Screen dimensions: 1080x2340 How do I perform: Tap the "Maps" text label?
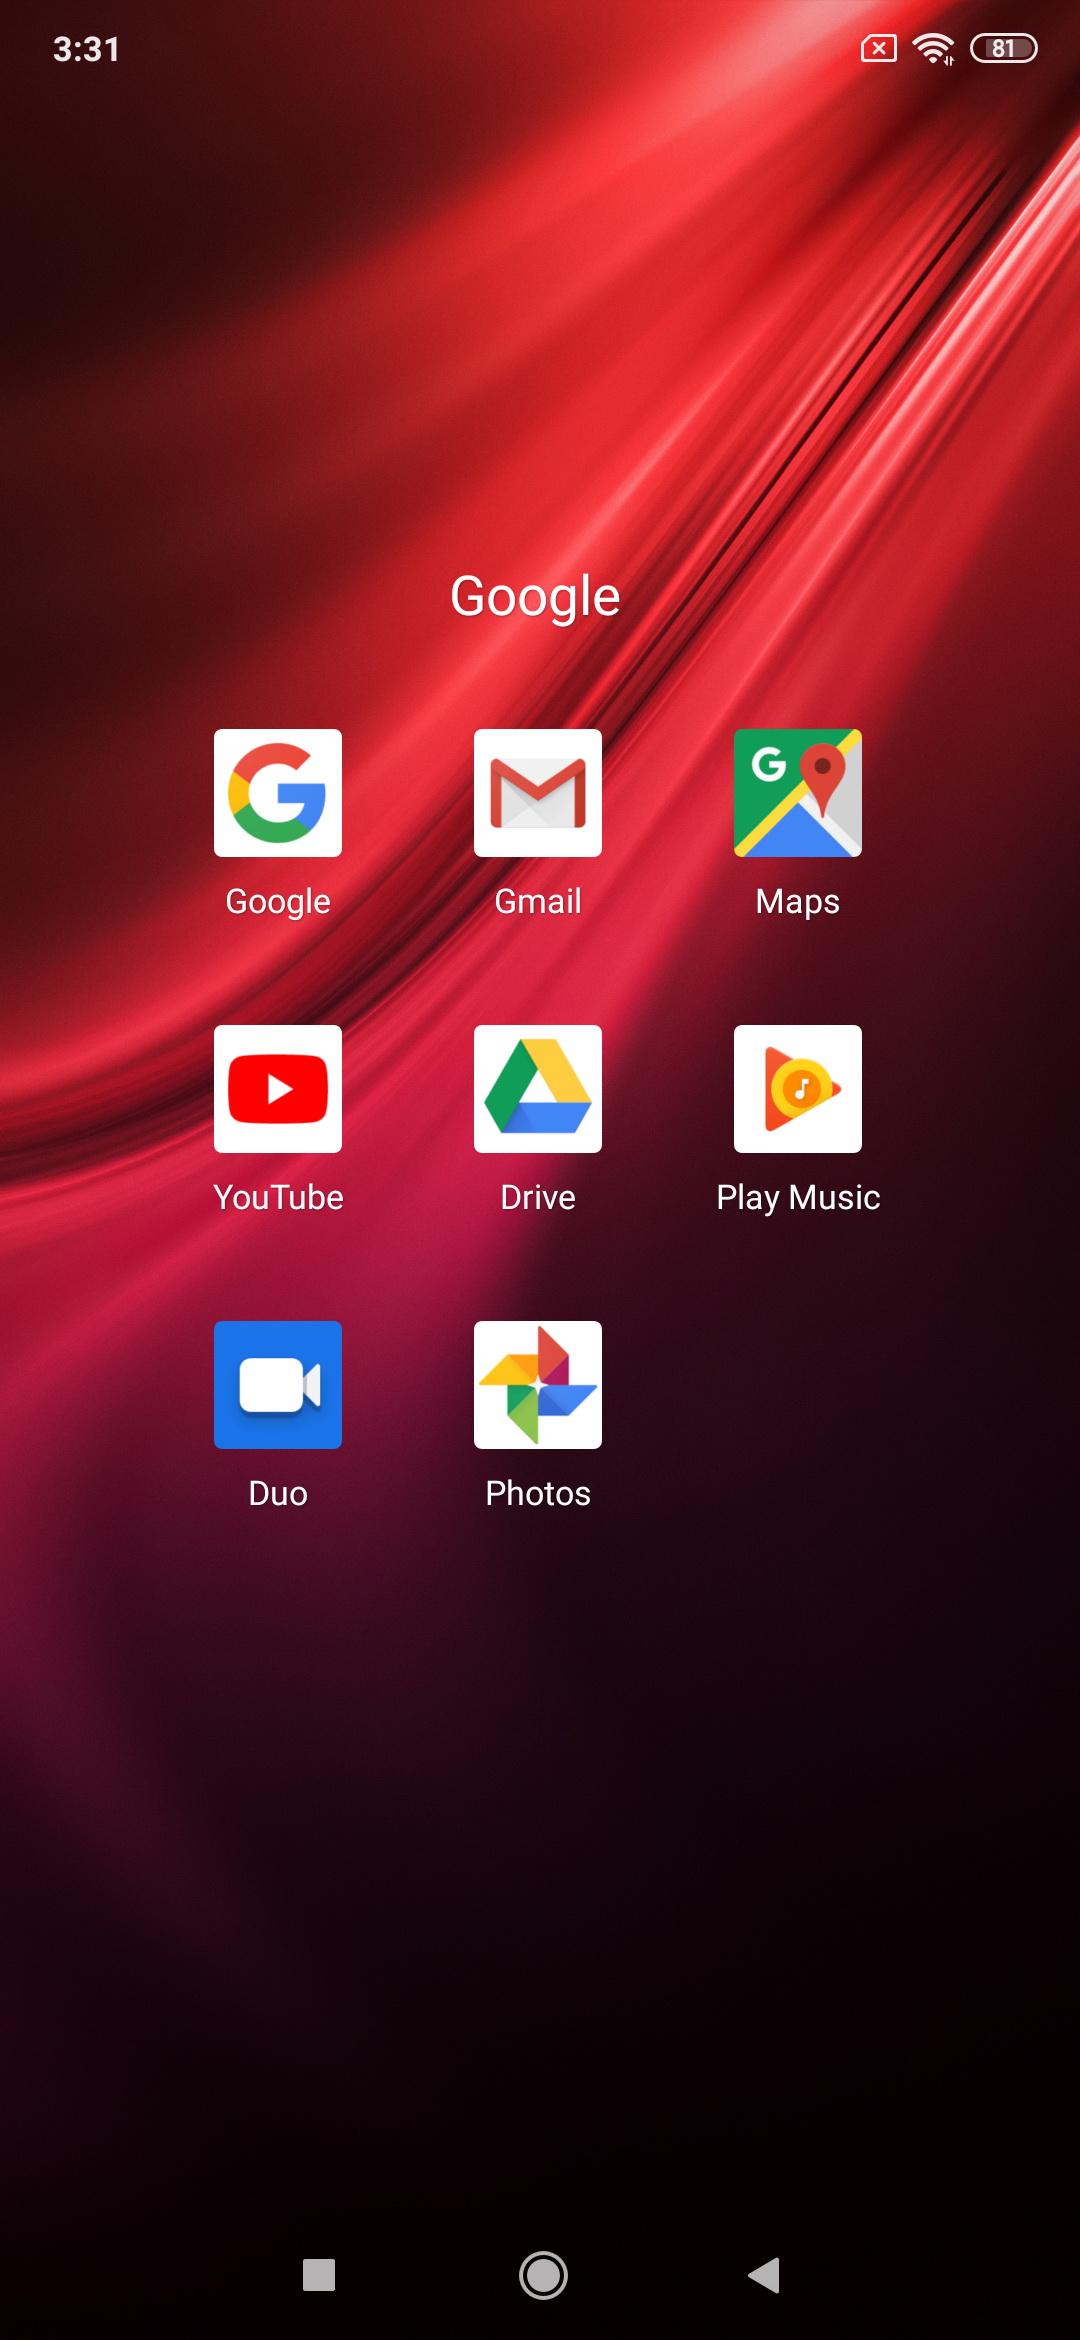pos(798,902)
